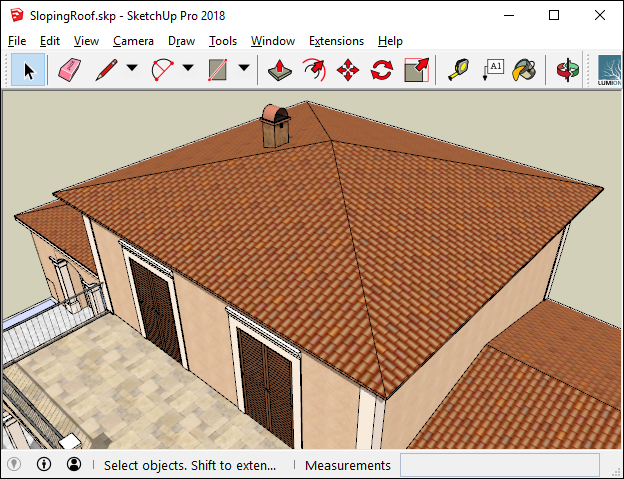The image size is (624, 479).
Task: Activate the Push/Pull tool
Action: 282,70
